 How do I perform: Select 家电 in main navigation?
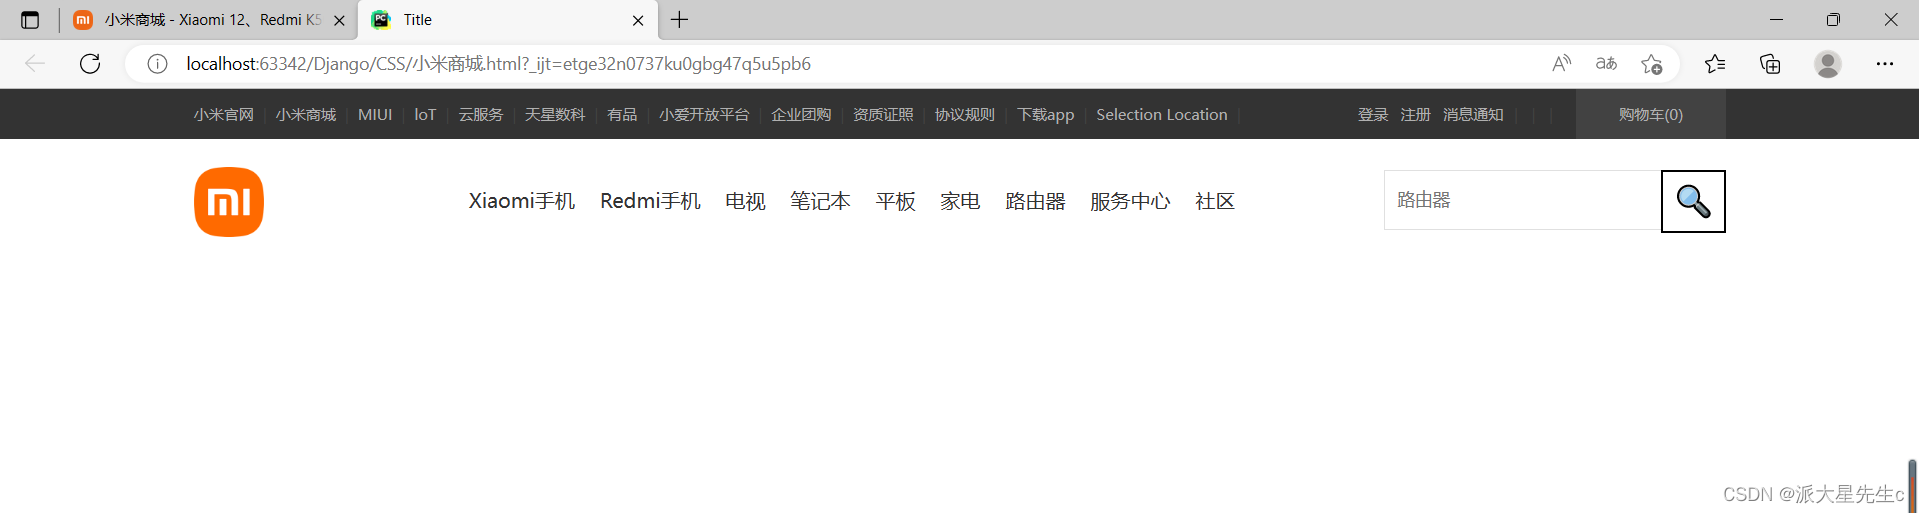tap(960, 201)
